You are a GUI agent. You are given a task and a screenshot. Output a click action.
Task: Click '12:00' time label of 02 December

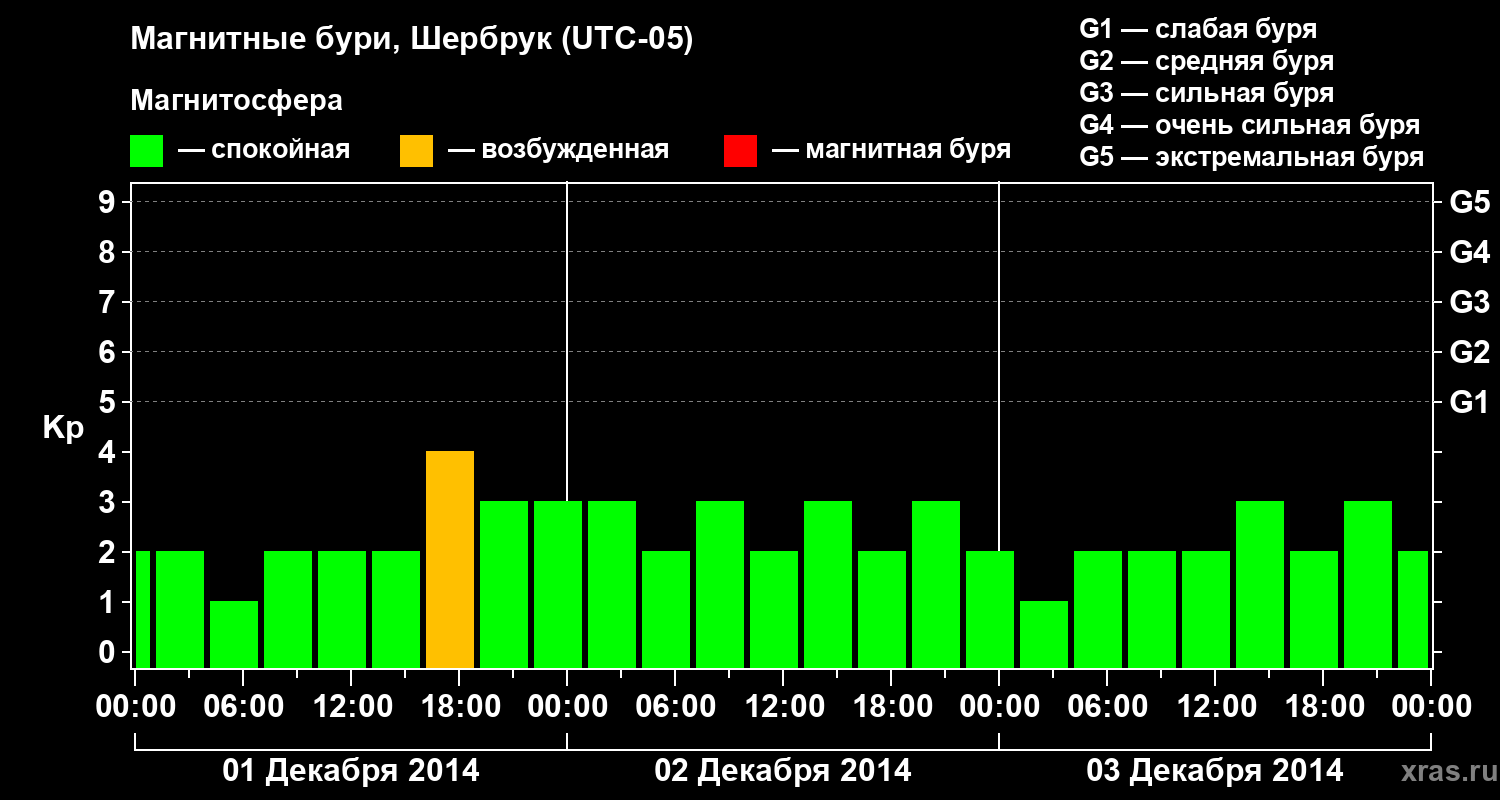784,707
